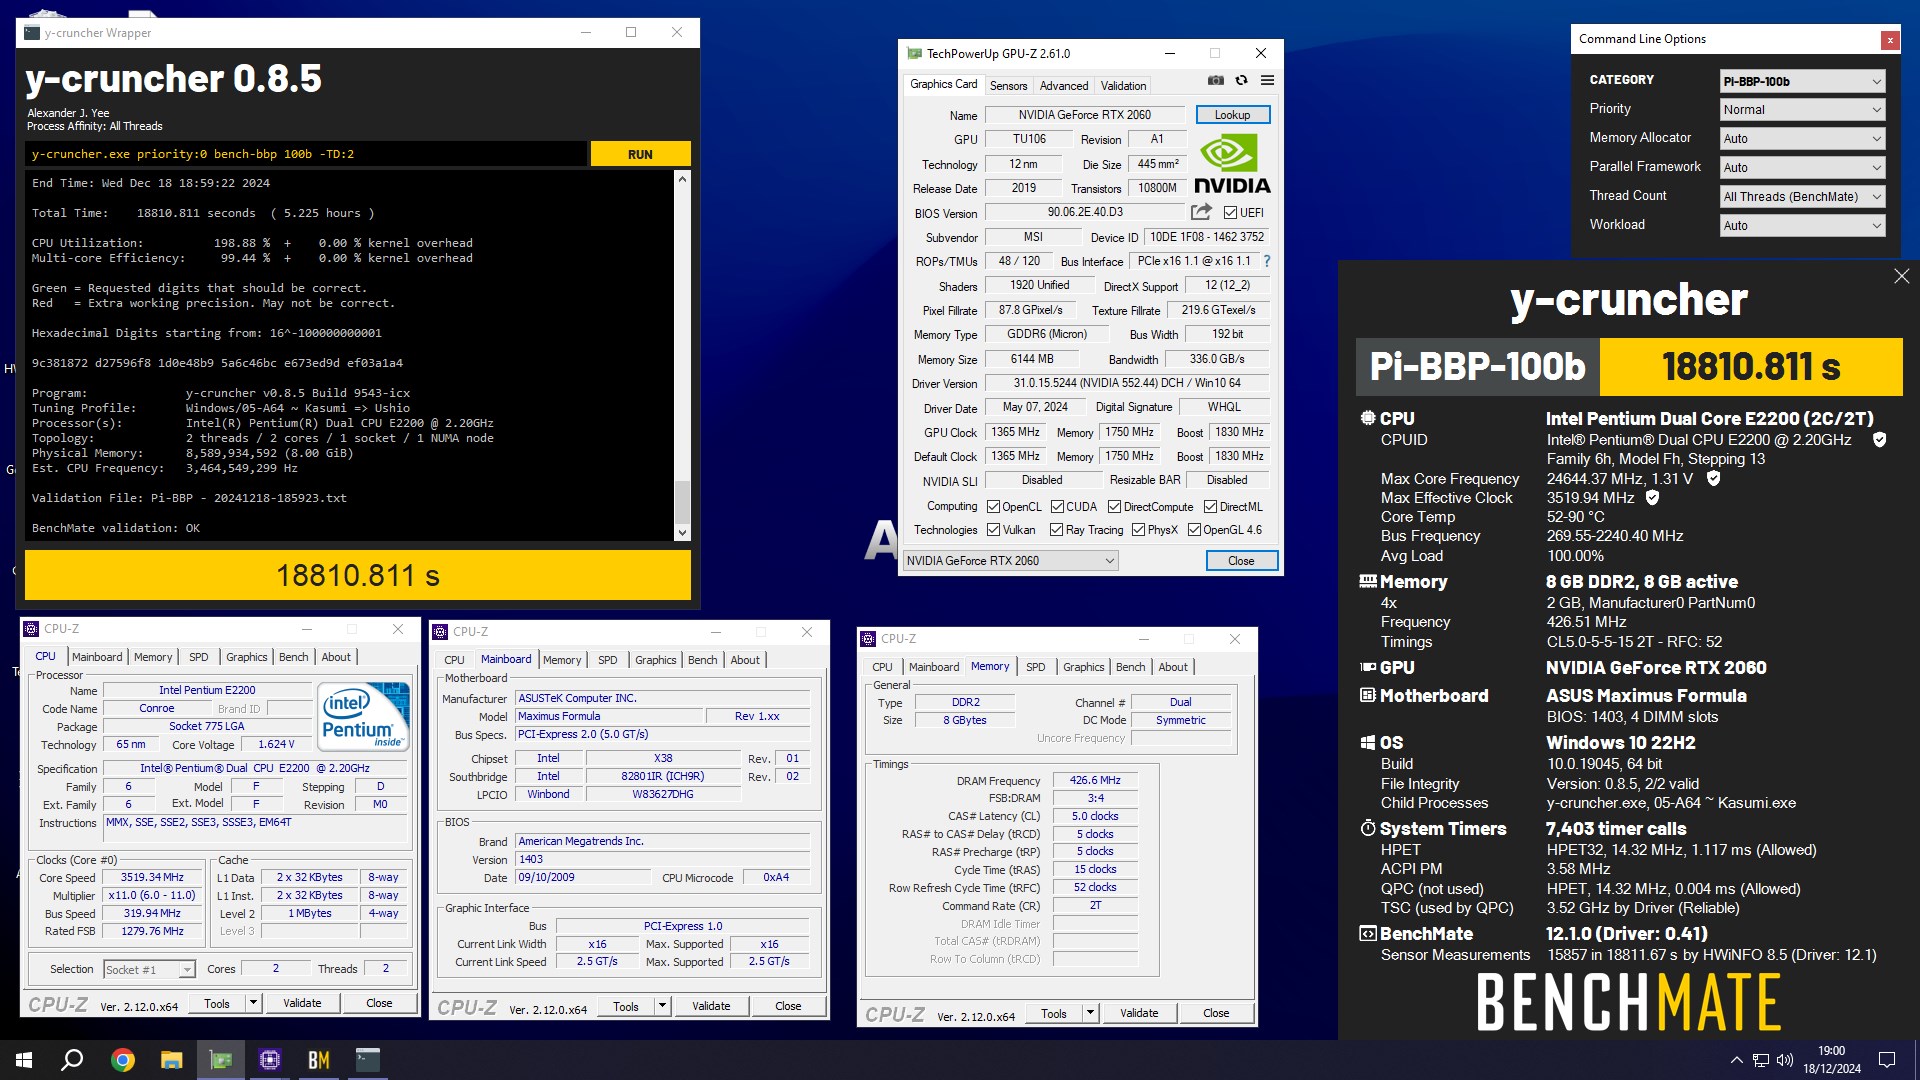Open SPD tab in CPU-Z Memory window
The width and height of the screenshot is (1920, 1080).
1035,667
